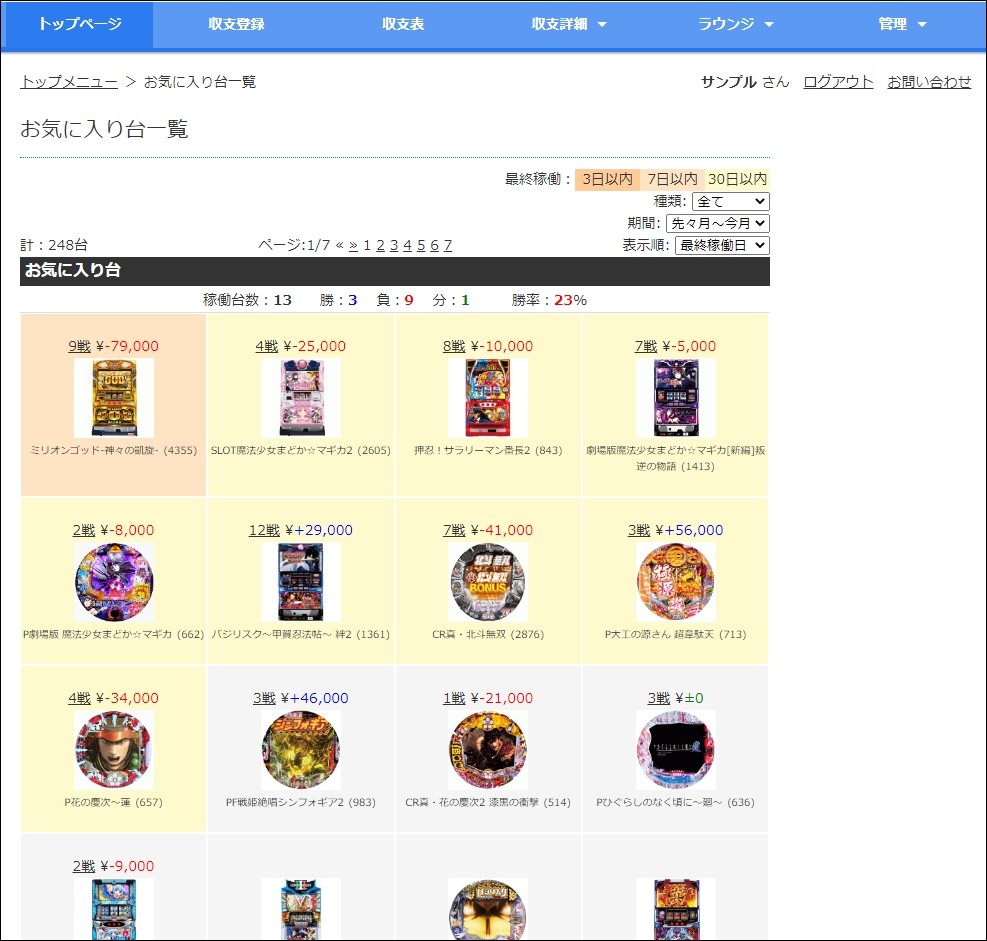
Task: Select CR真・花の慶次2 漆黒の衝撃 image
Action: pos(488,750)
